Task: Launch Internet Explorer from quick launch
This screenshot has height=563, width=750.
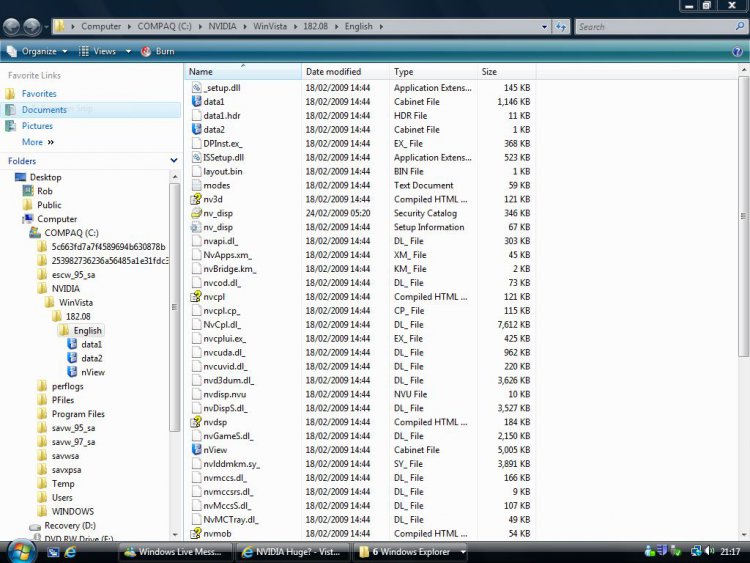Action: [70, 552]
